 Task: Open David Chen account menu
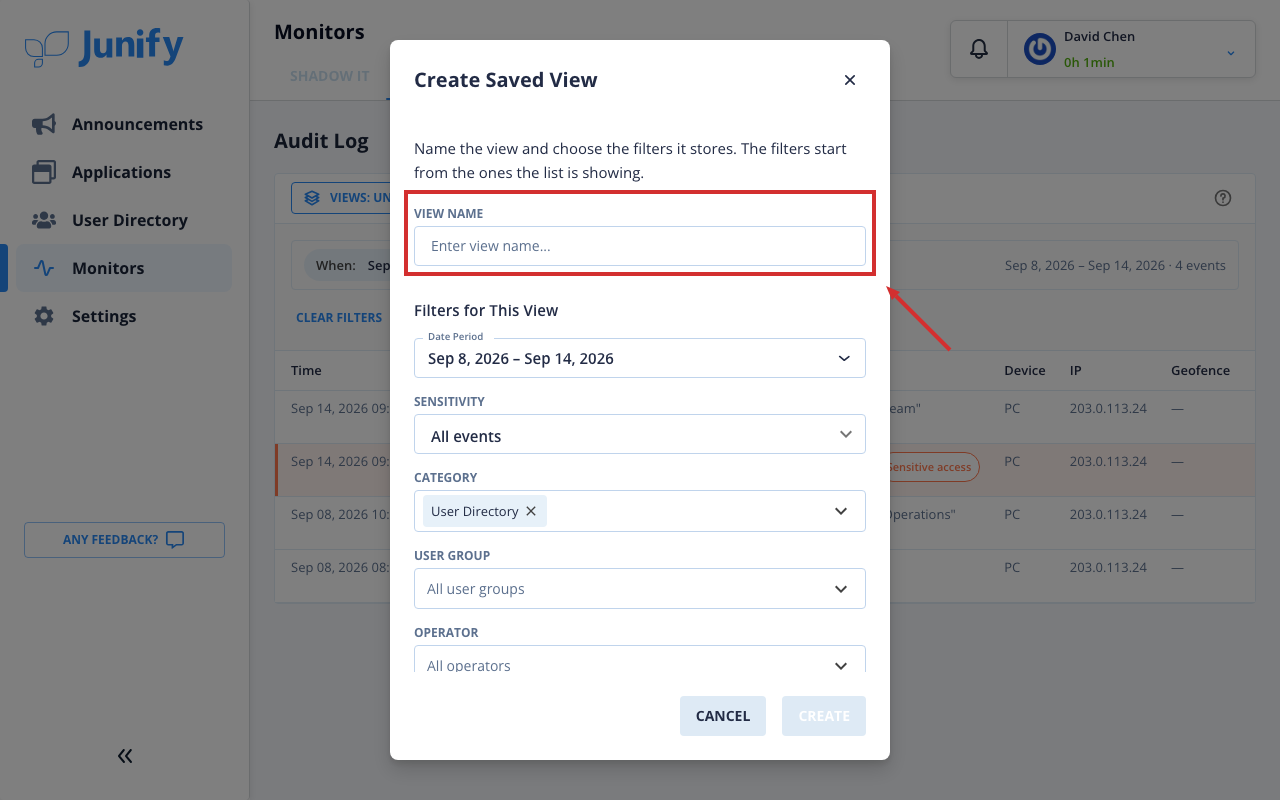tap(1131, 49)
